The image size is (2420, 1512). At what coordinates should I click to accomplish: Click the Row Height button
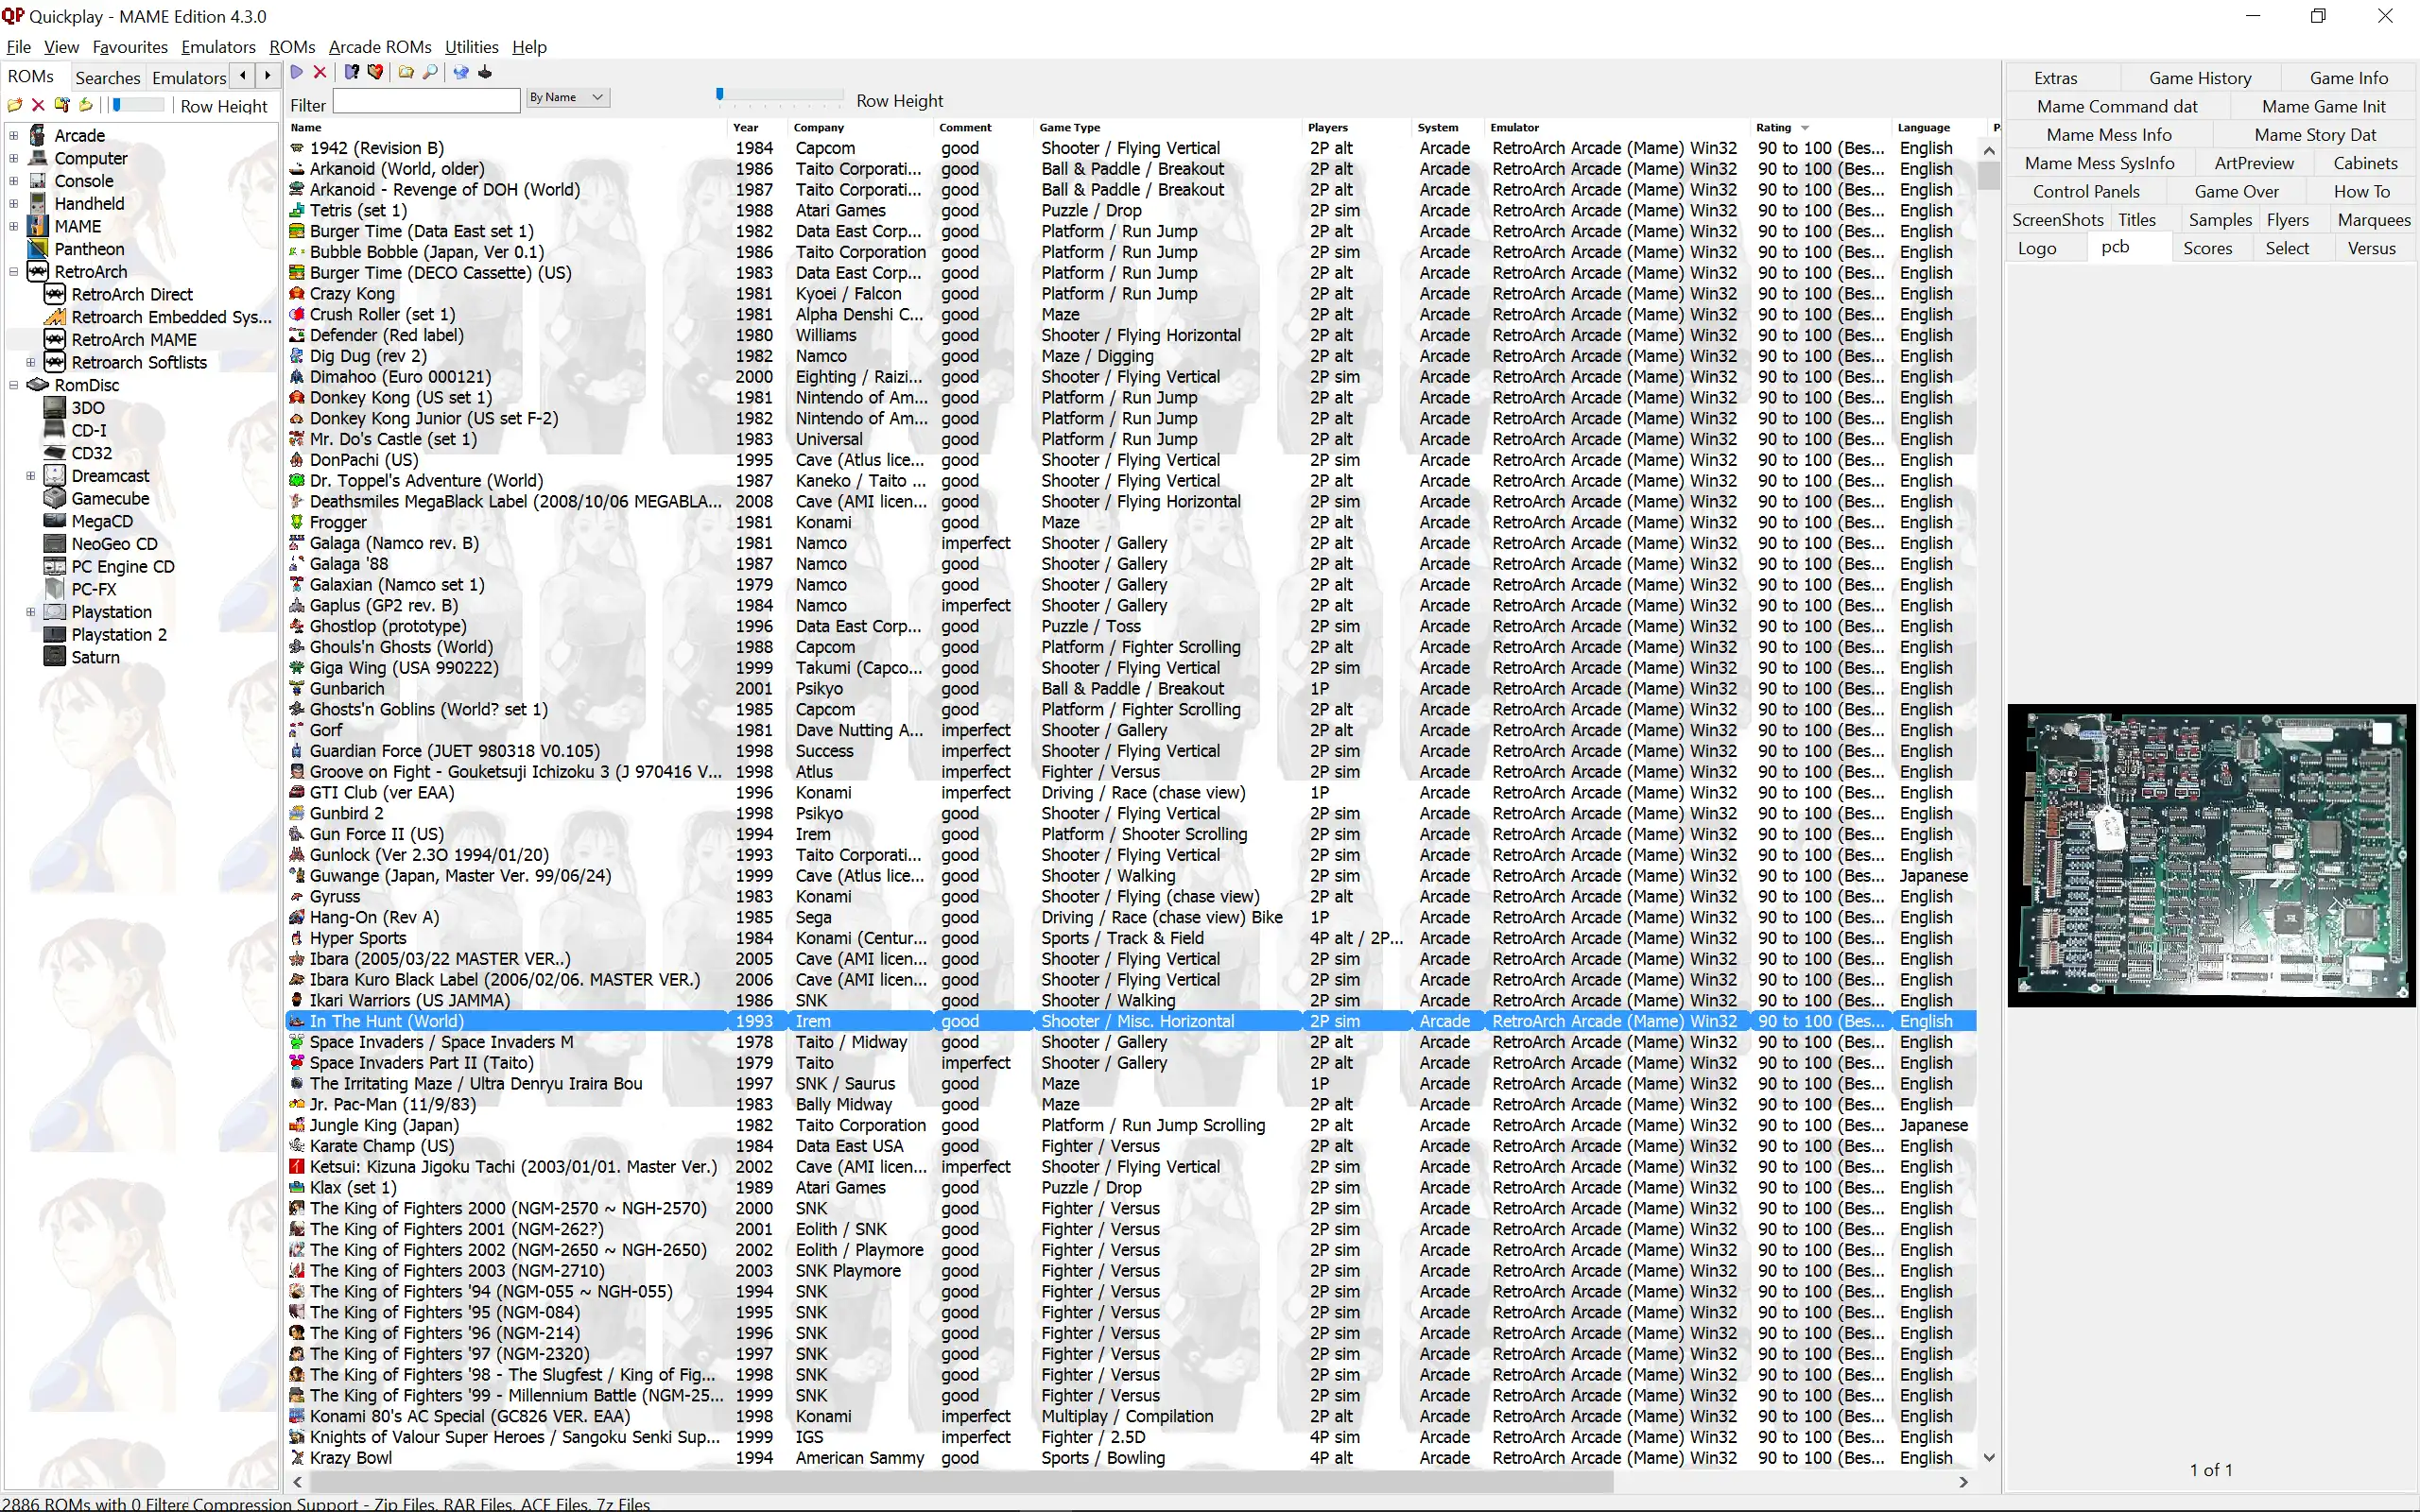223,106
